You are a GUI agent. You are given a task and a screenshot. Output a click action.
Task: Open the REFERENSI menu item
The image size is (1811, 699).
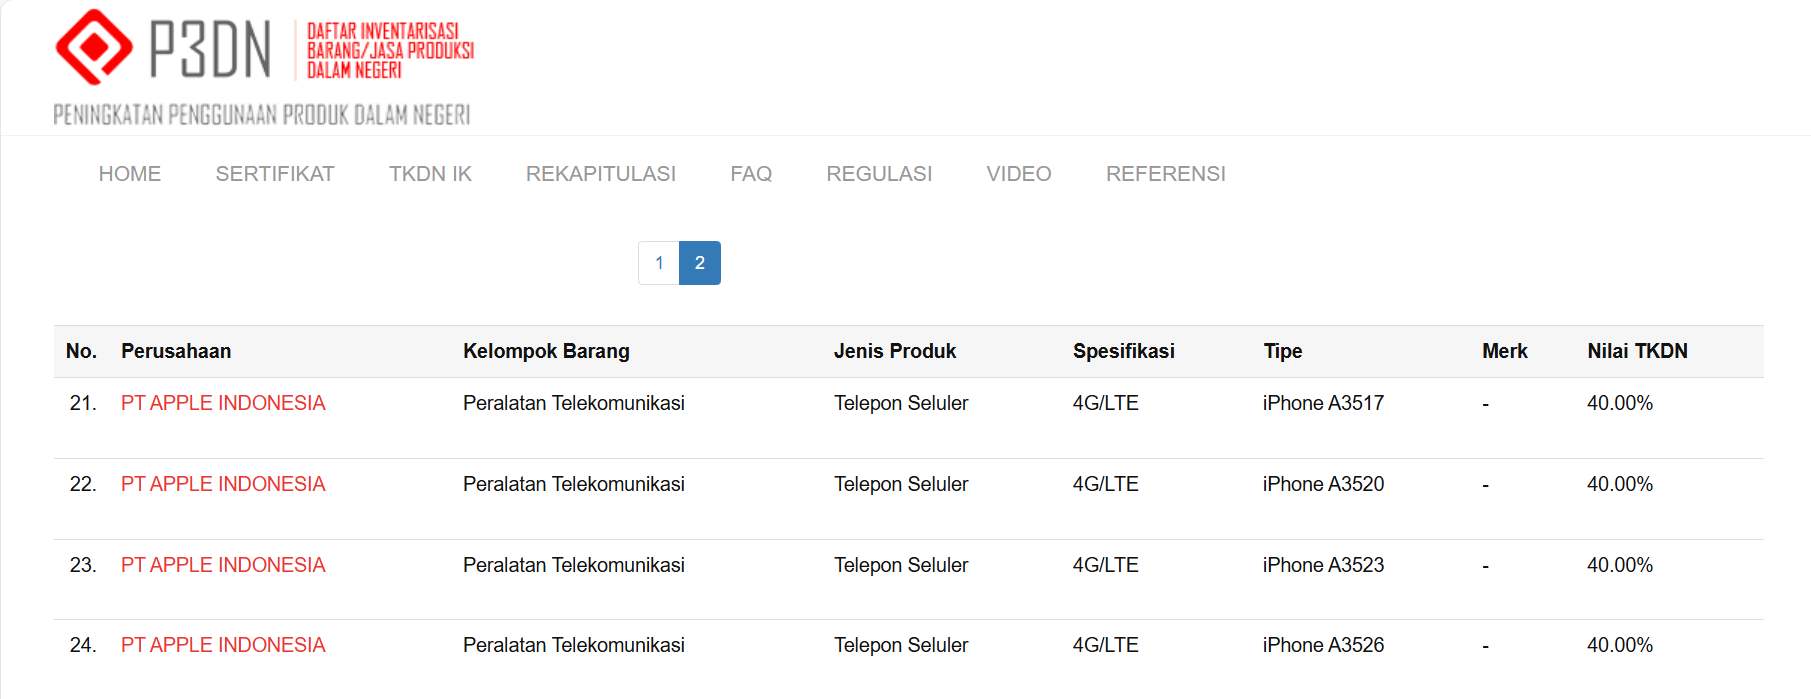coord(1166,174)
